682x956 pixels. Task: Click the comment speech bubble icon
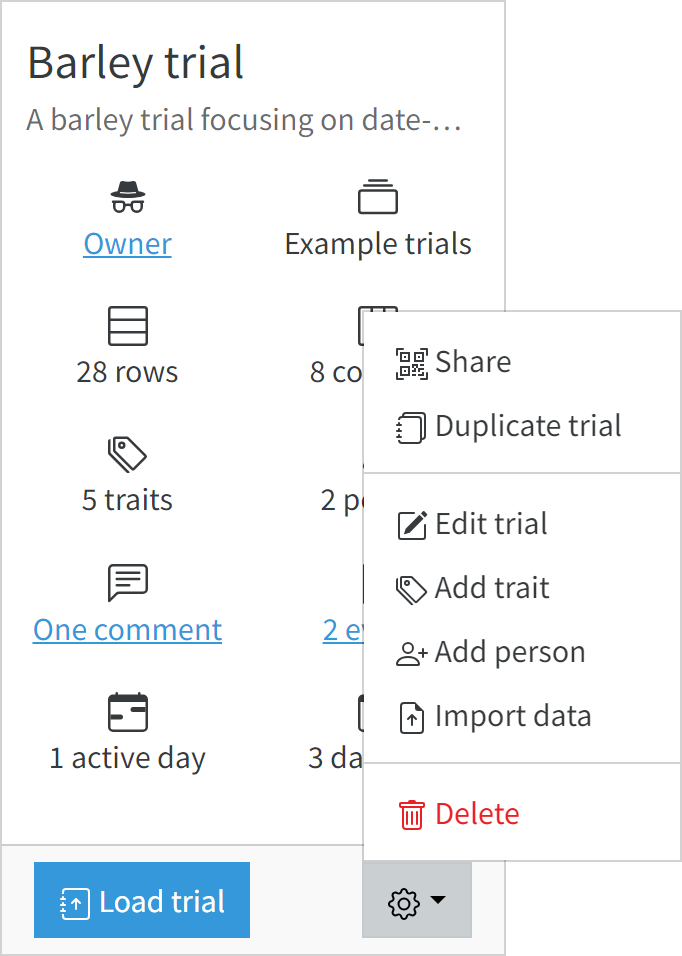pos(127,583)
